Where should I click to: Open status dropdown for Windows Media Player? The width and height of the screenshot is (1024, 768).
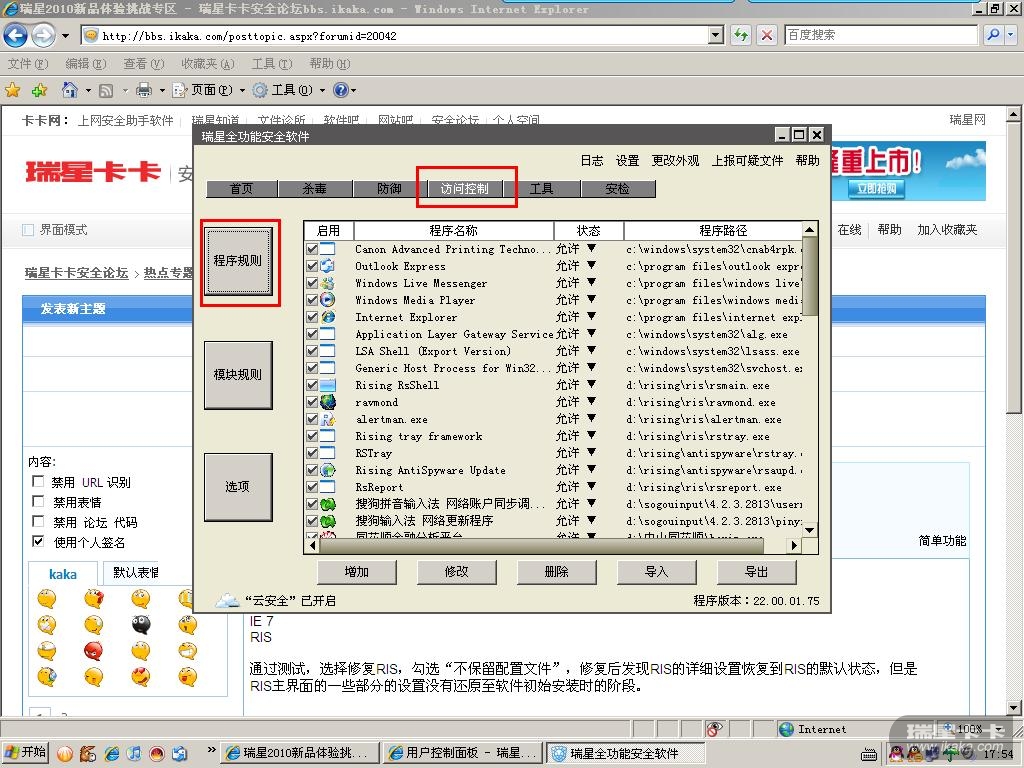click(591, 299)
